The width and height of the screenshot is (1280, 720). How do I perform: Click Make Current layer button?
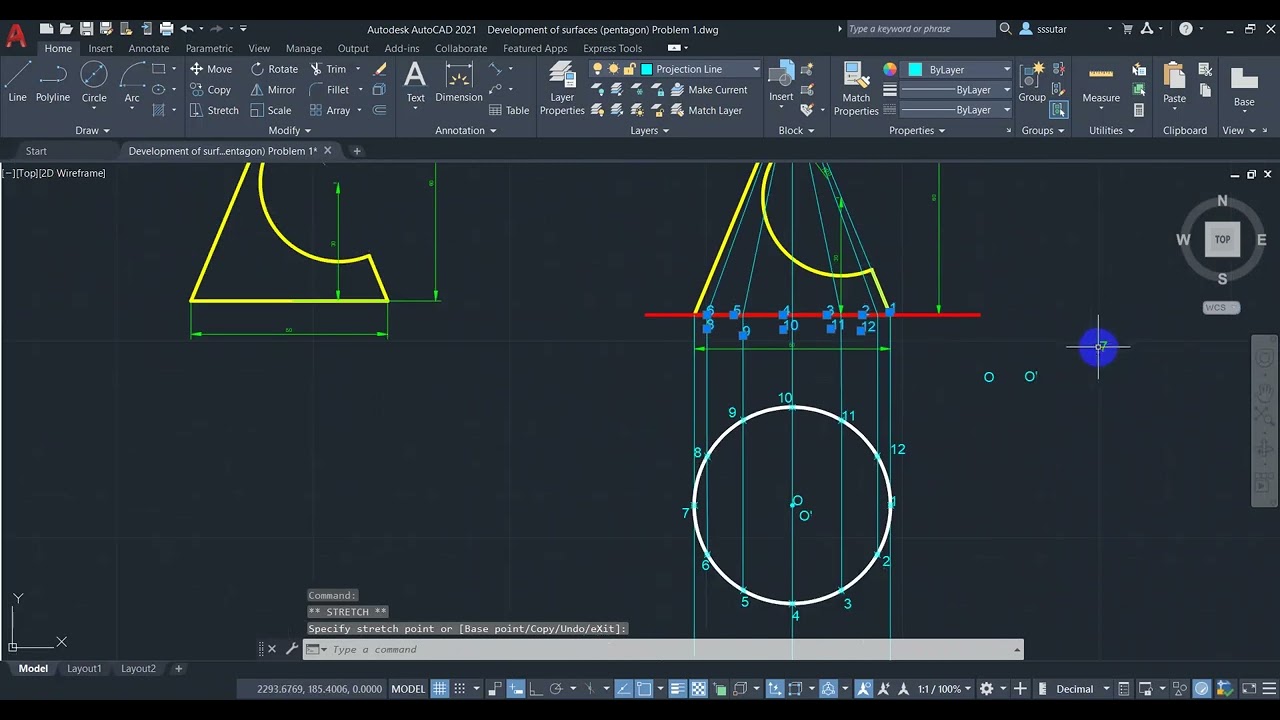click(709, 90)
